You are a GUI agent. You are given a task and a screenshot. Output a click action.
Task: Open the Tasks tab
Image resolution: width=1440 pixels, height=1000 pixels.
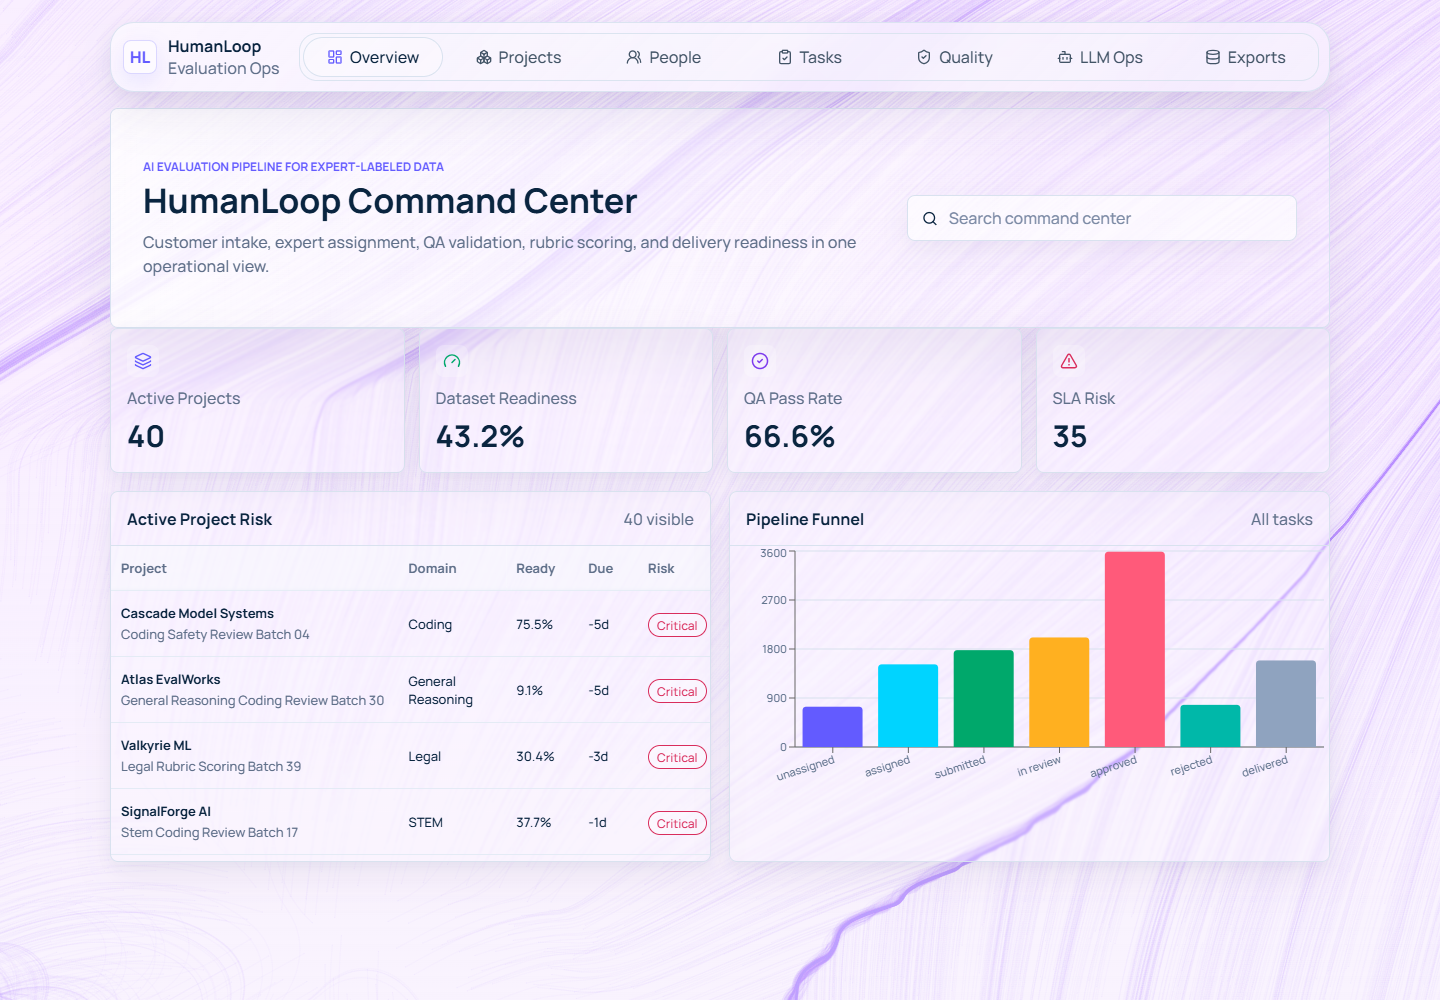coord(809,57)
